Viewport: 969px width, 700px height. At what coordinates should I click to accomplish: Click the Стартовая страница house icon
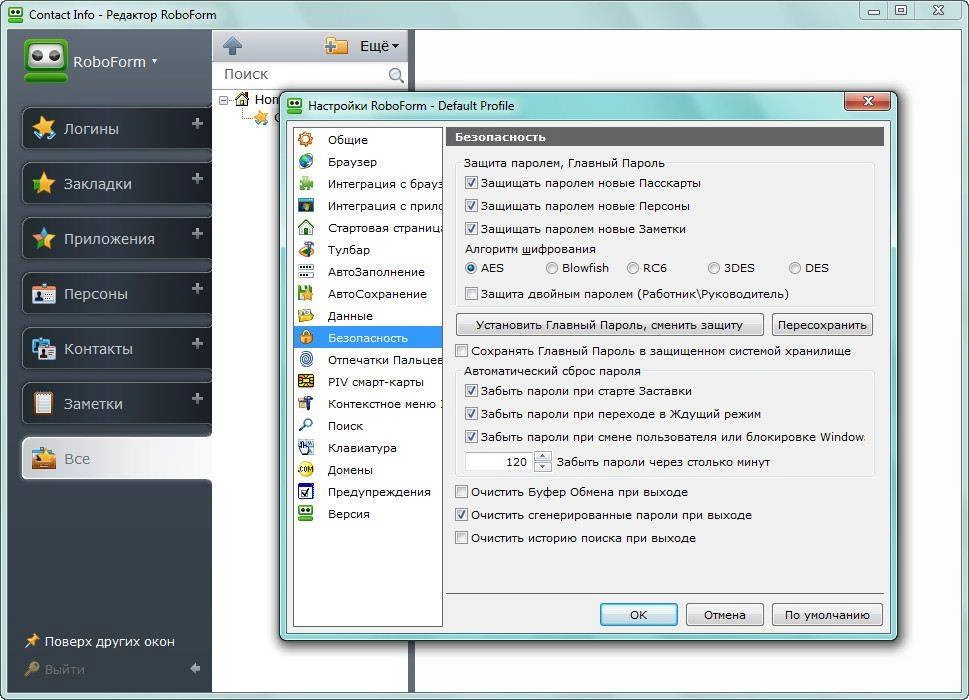pyautogui.click(x=306, y=227)
